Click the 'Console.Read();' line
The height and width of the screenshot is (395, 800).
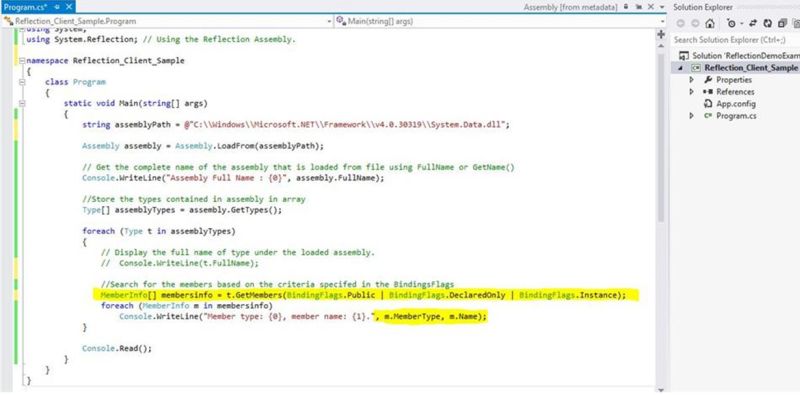(117, 349)
